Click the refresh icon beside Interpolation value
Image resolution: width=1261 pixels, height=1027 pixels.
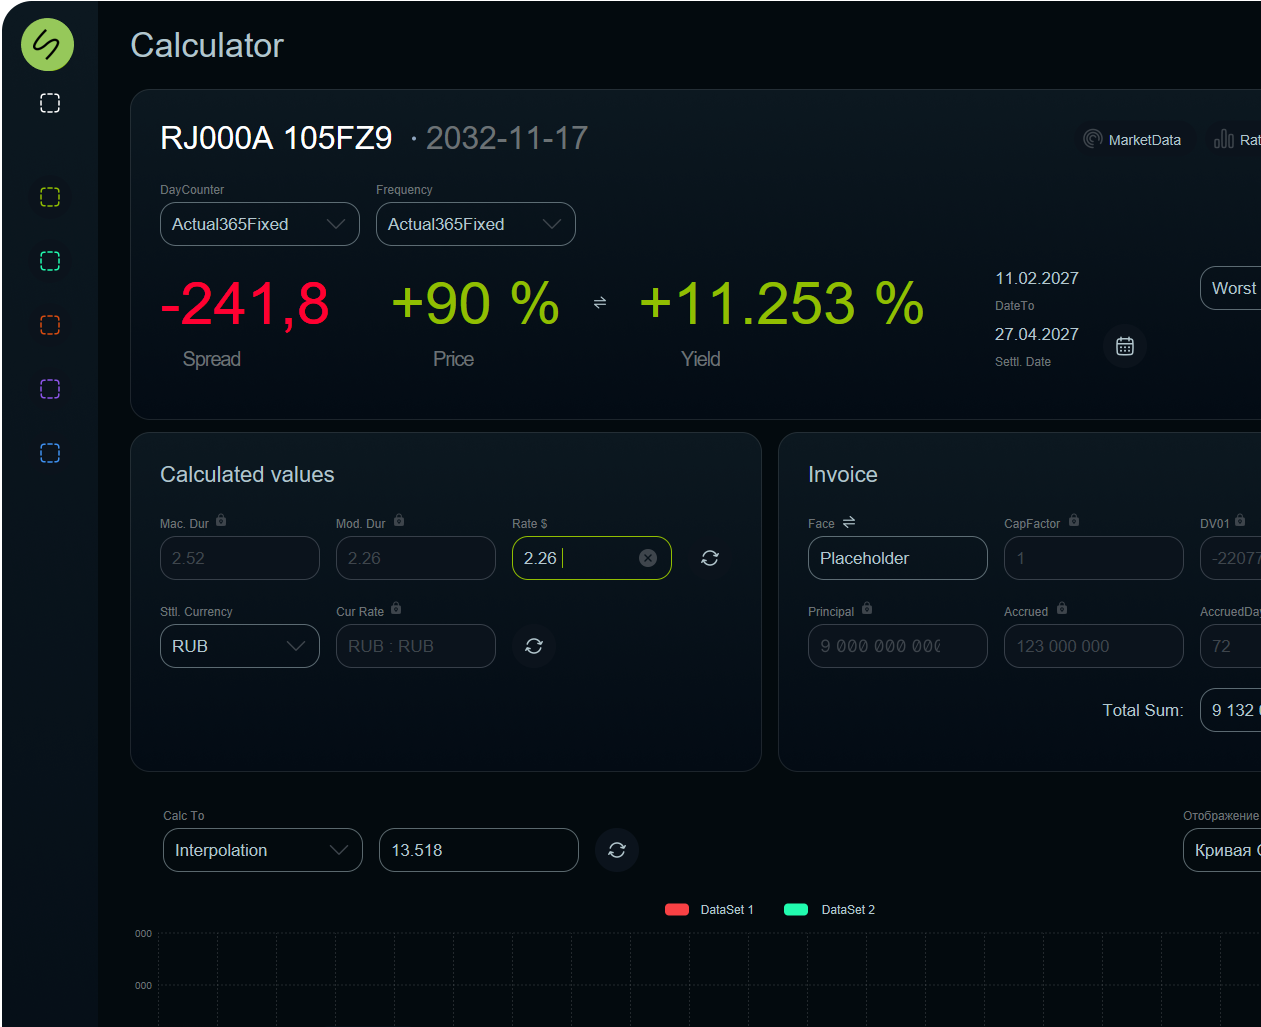(617, 850)
